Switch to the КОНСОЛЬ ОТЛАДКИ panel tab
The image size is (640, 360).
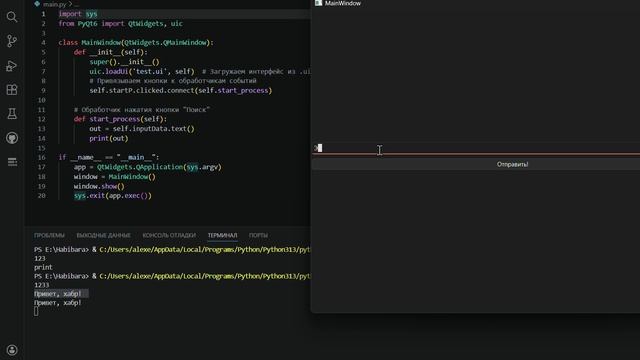(169, 236)
